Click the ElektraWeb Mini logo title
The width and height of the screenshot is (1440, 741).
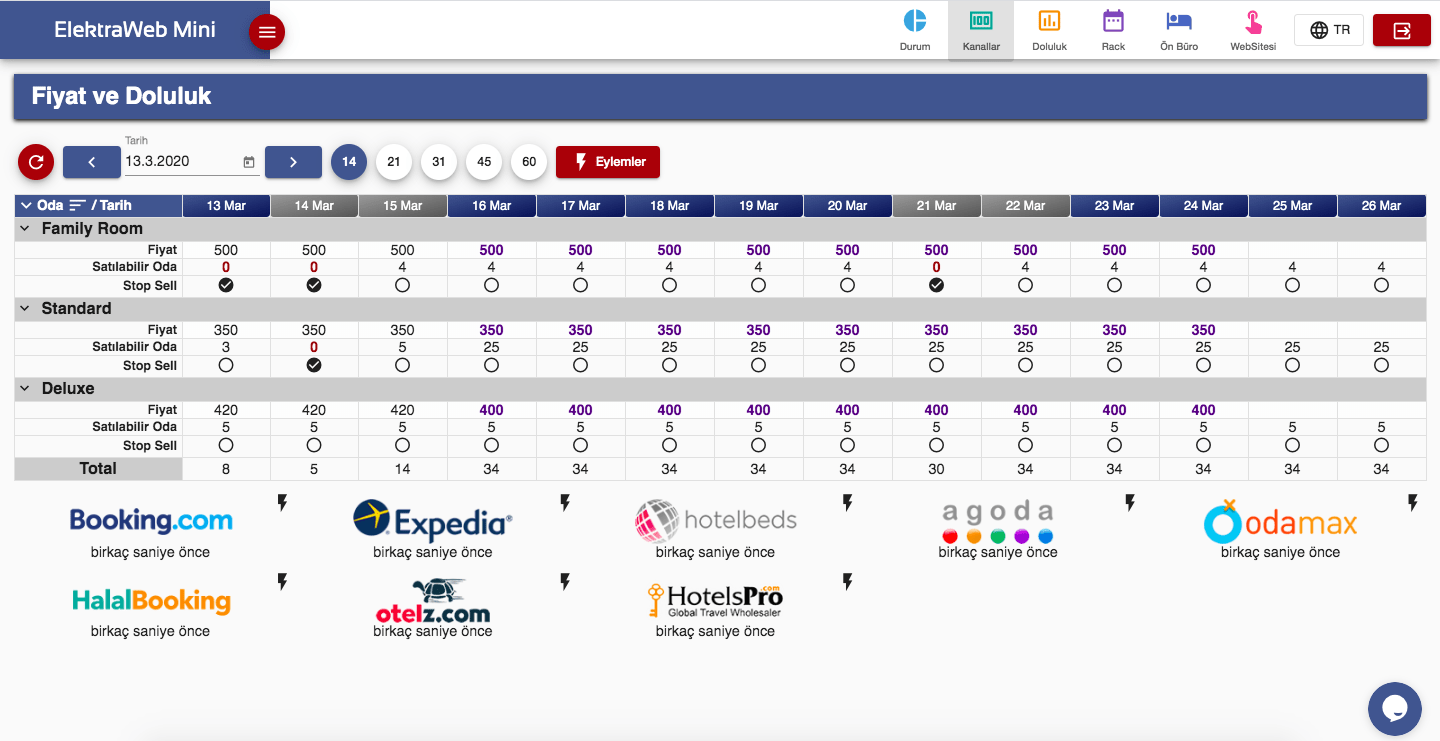[x=135, y=30]
